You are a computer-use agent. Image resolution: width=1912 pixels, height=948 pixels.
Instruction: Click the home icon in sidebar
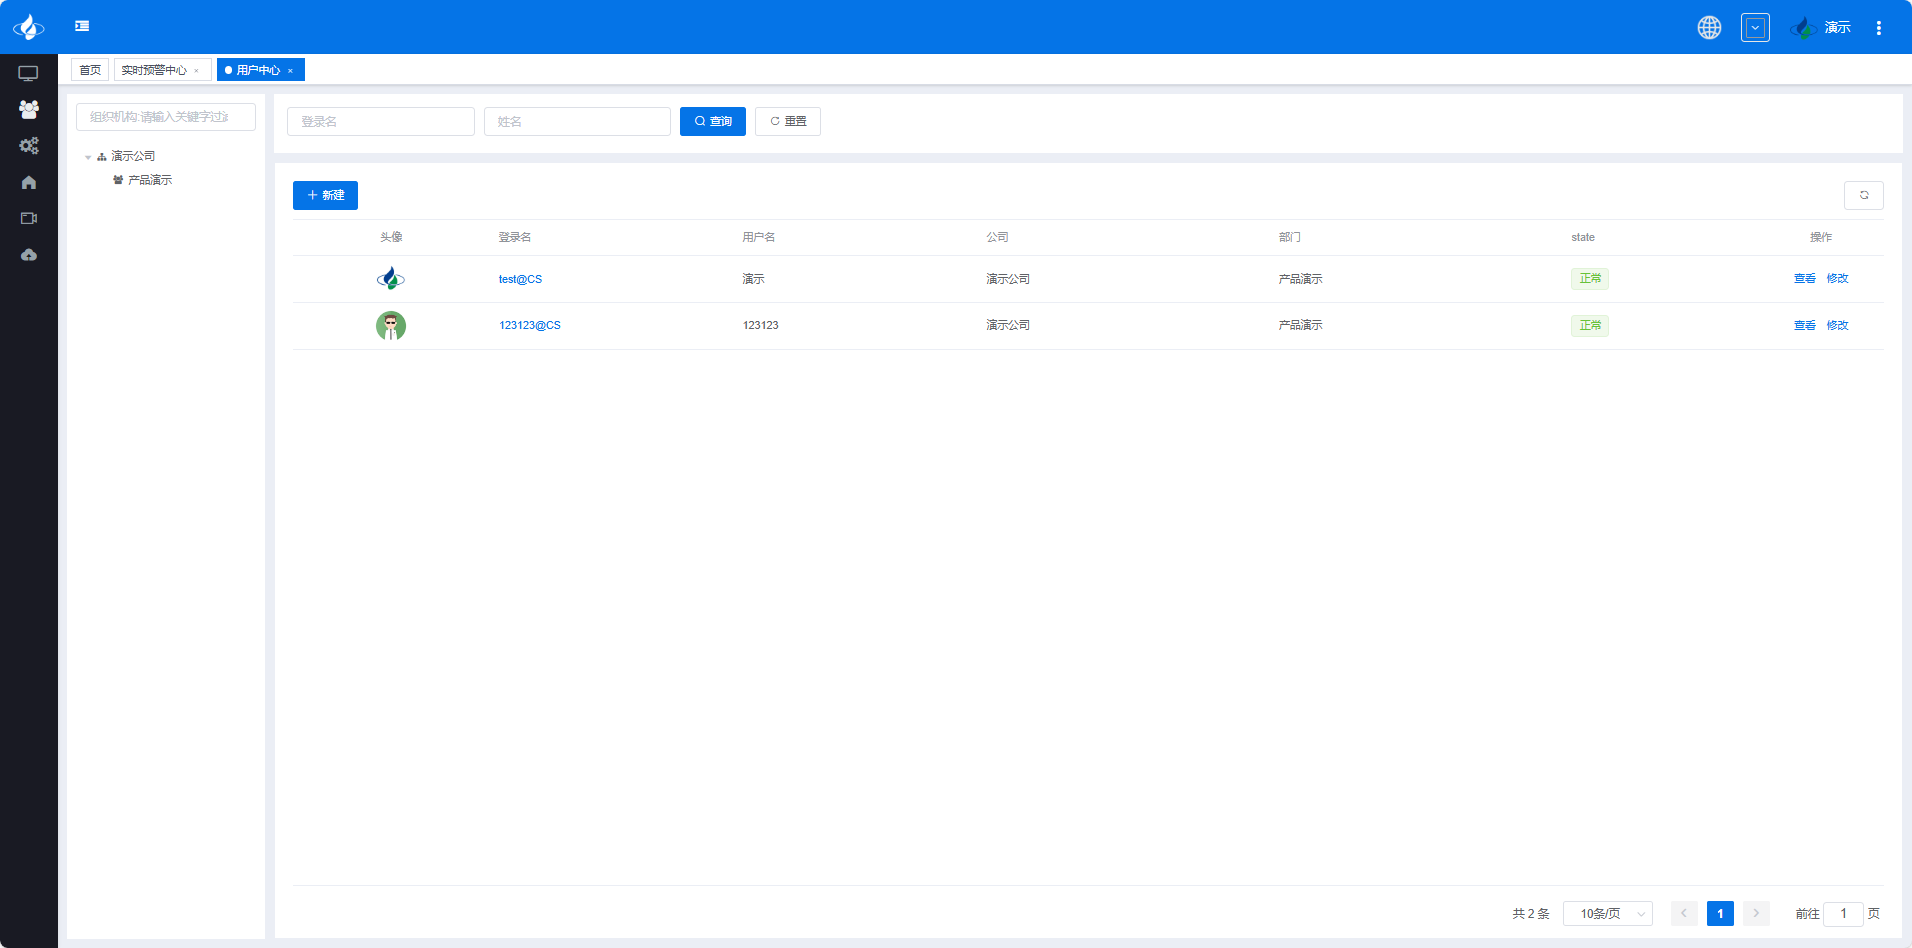point(28,182)
